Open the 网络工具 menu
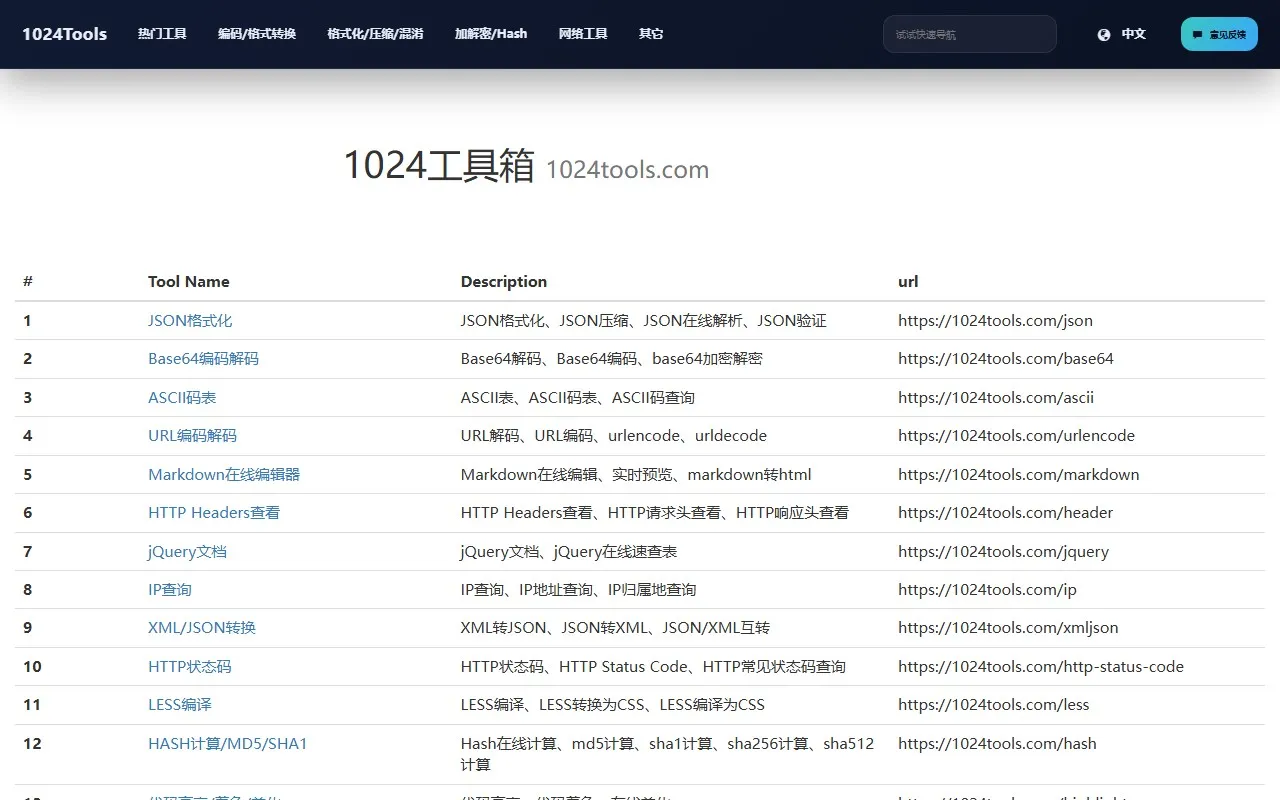1280x800 pixels. 583,33
